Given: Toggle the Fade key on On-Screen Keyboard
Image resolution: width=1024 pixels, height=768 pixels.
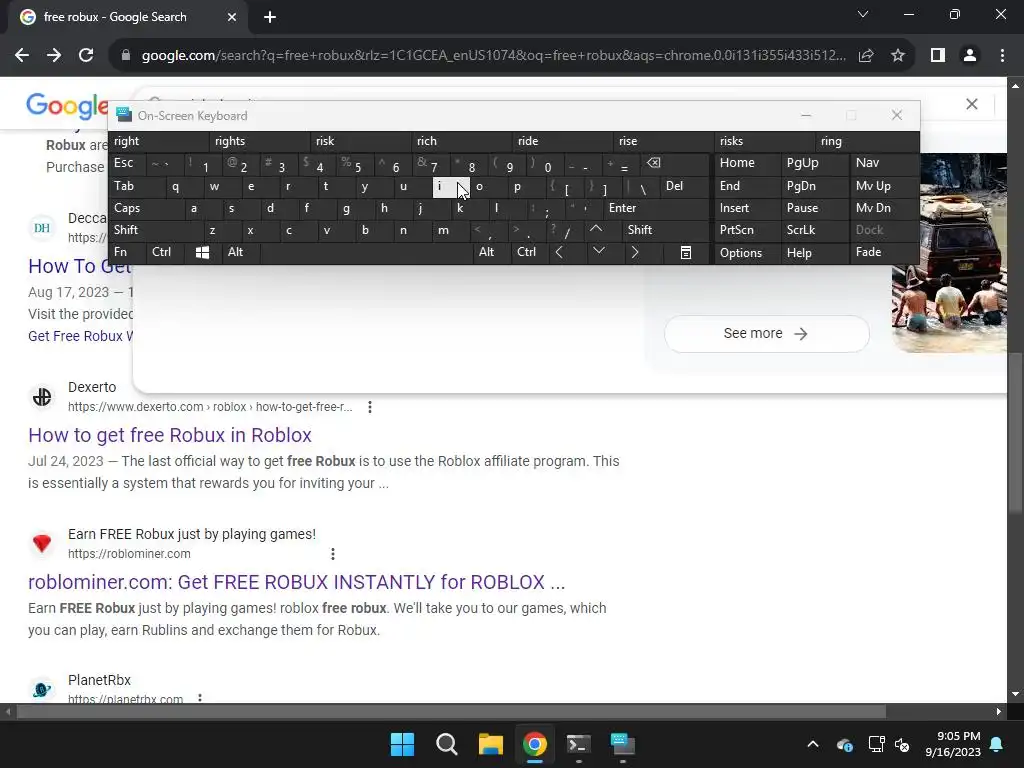Looking at the screenshot, I should (883, 252).
